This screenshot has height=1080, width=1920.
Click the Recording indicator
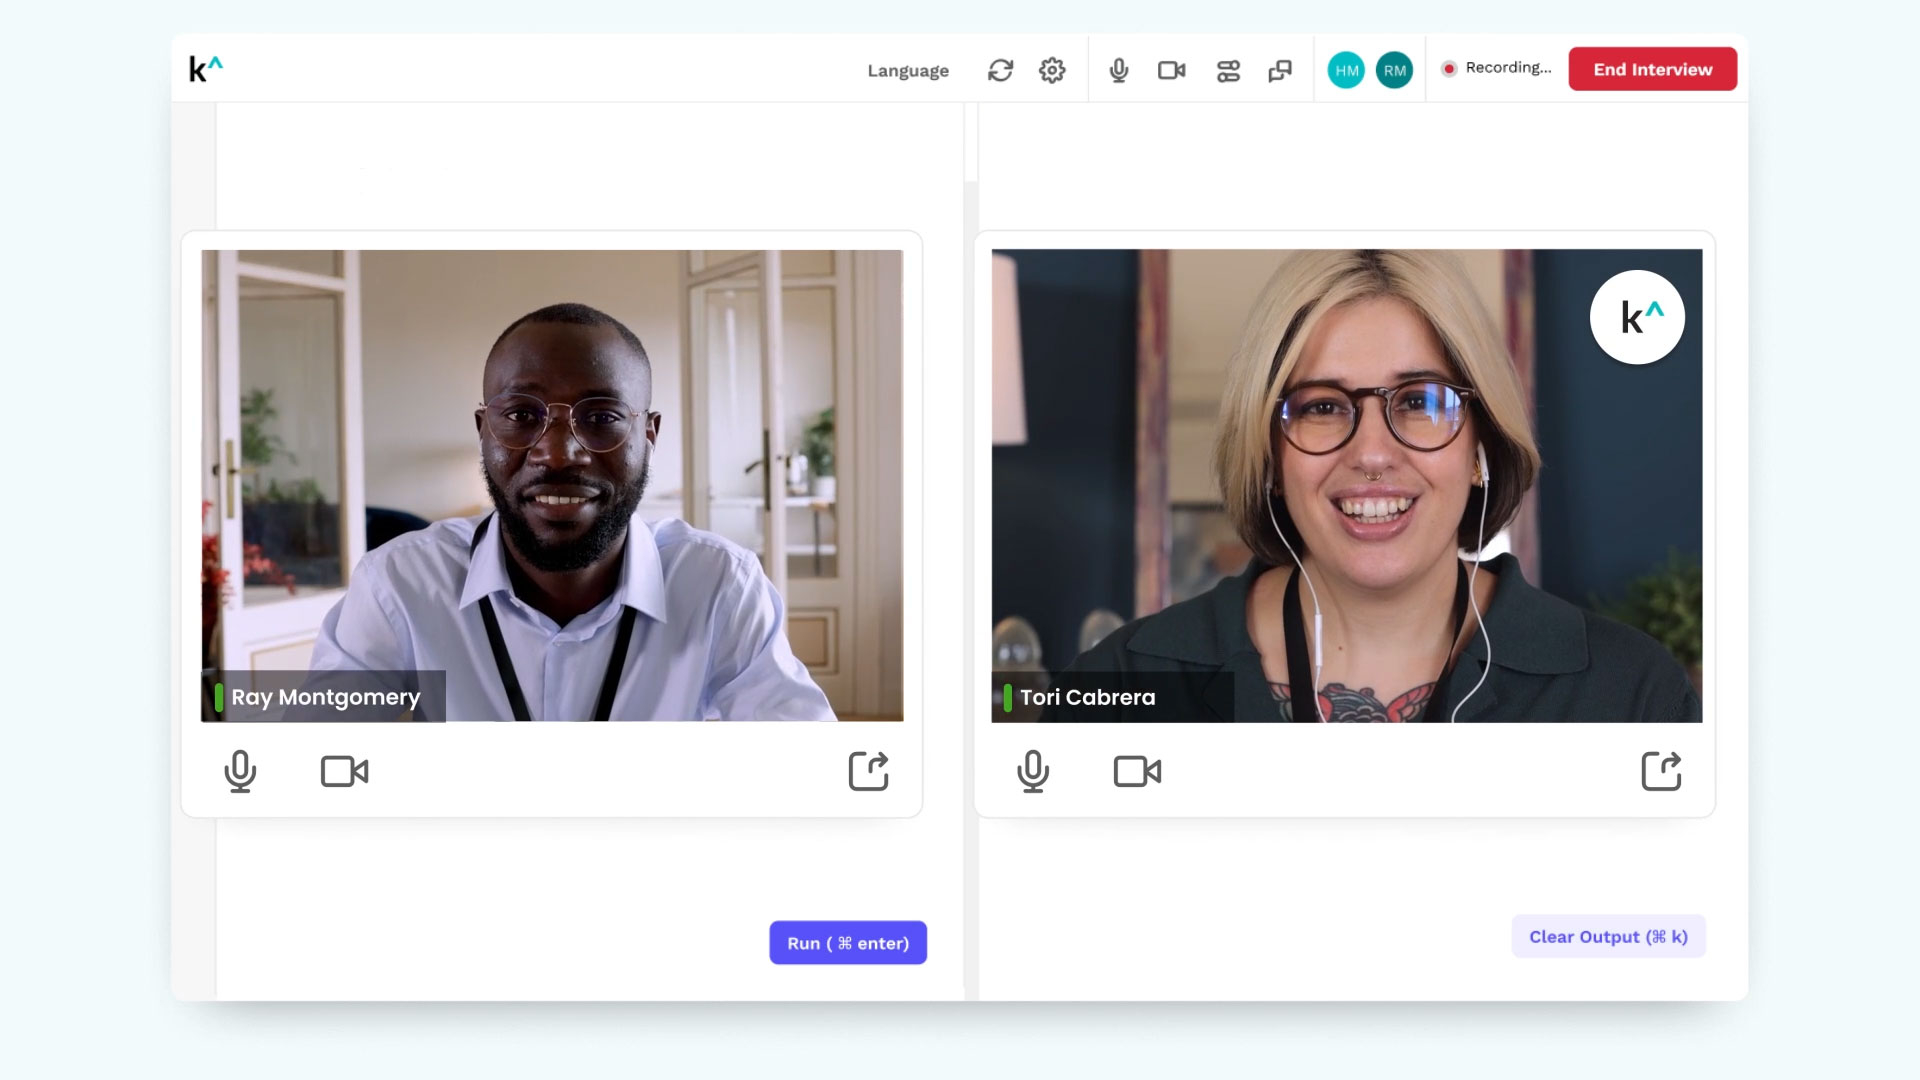pyautogui.click(x=1497, y=68)
